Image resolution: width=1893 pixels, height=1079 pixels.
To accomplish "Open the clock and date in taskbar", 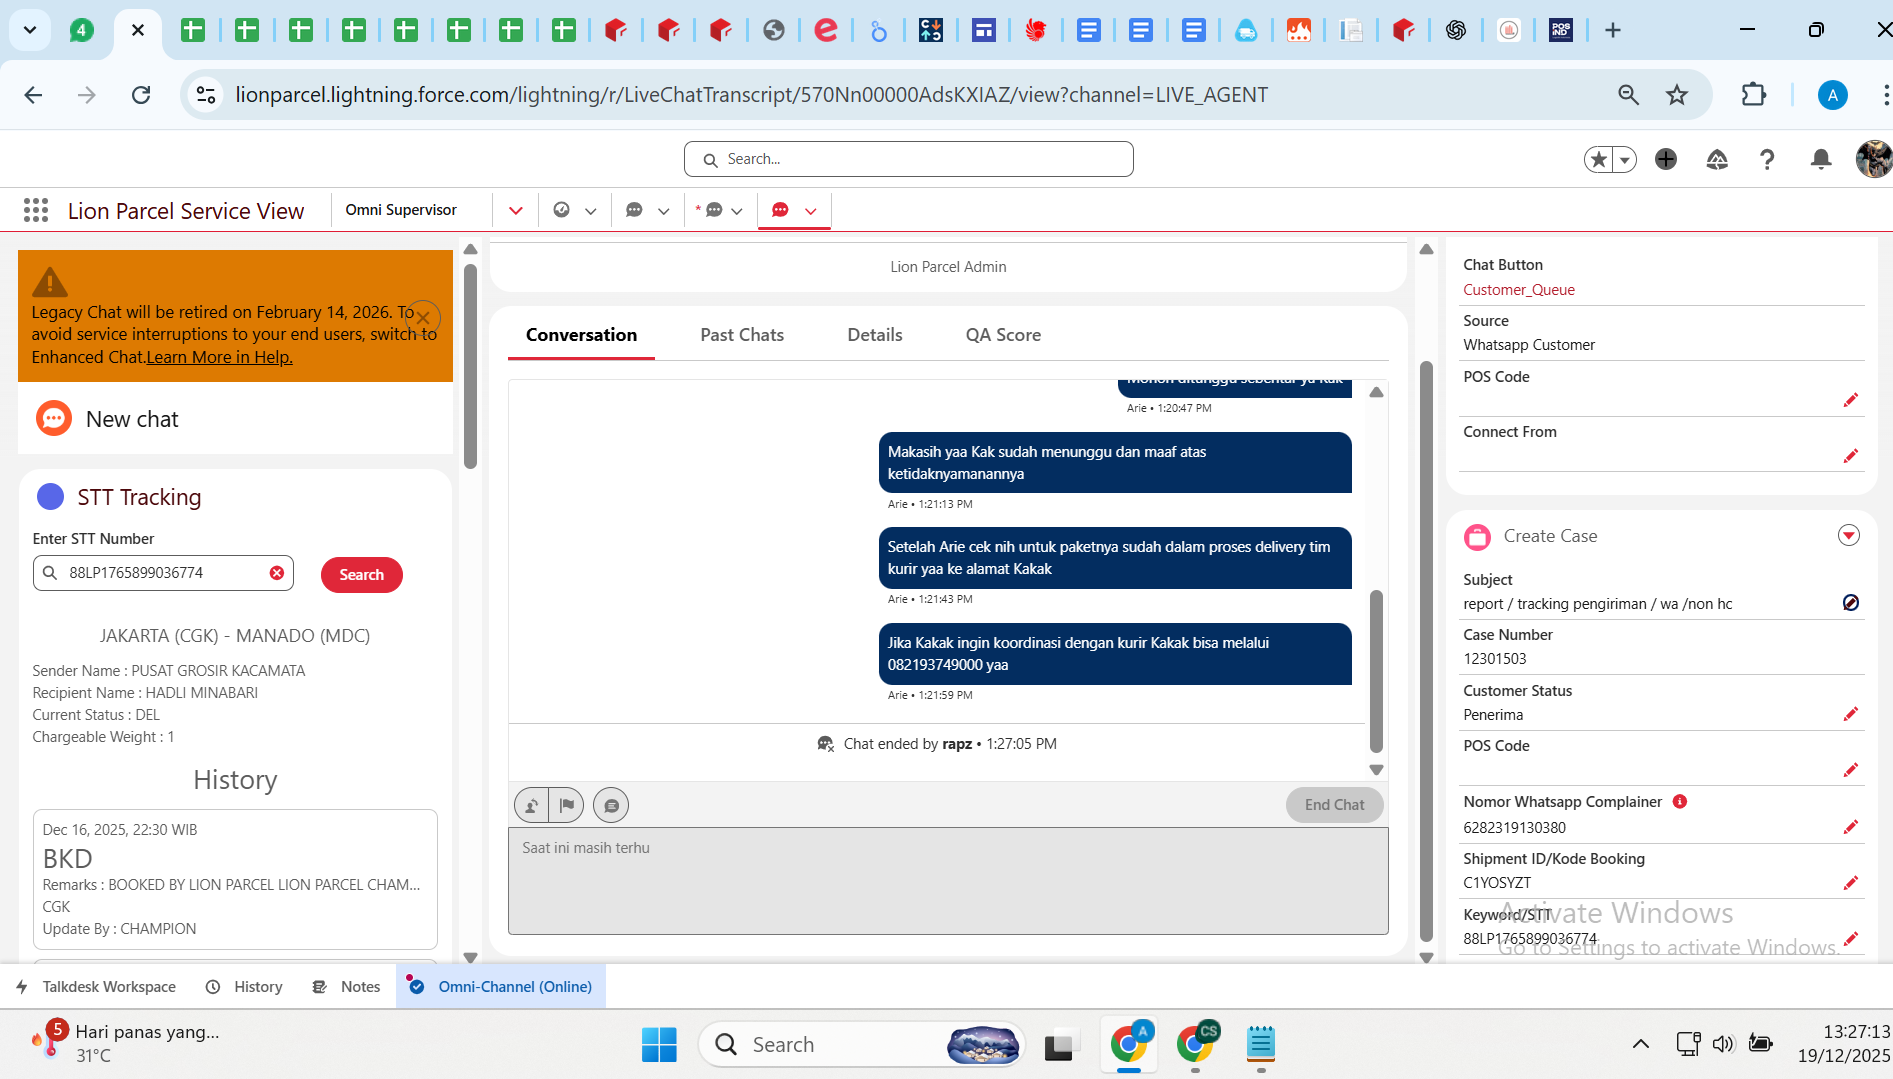I will (1843, 1044).
